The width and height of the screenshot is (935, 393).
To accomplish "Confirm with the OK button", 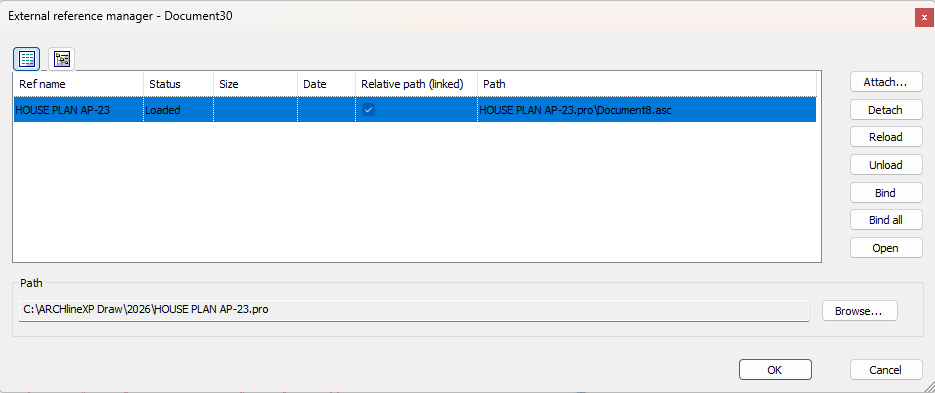I will pos(775,370).
